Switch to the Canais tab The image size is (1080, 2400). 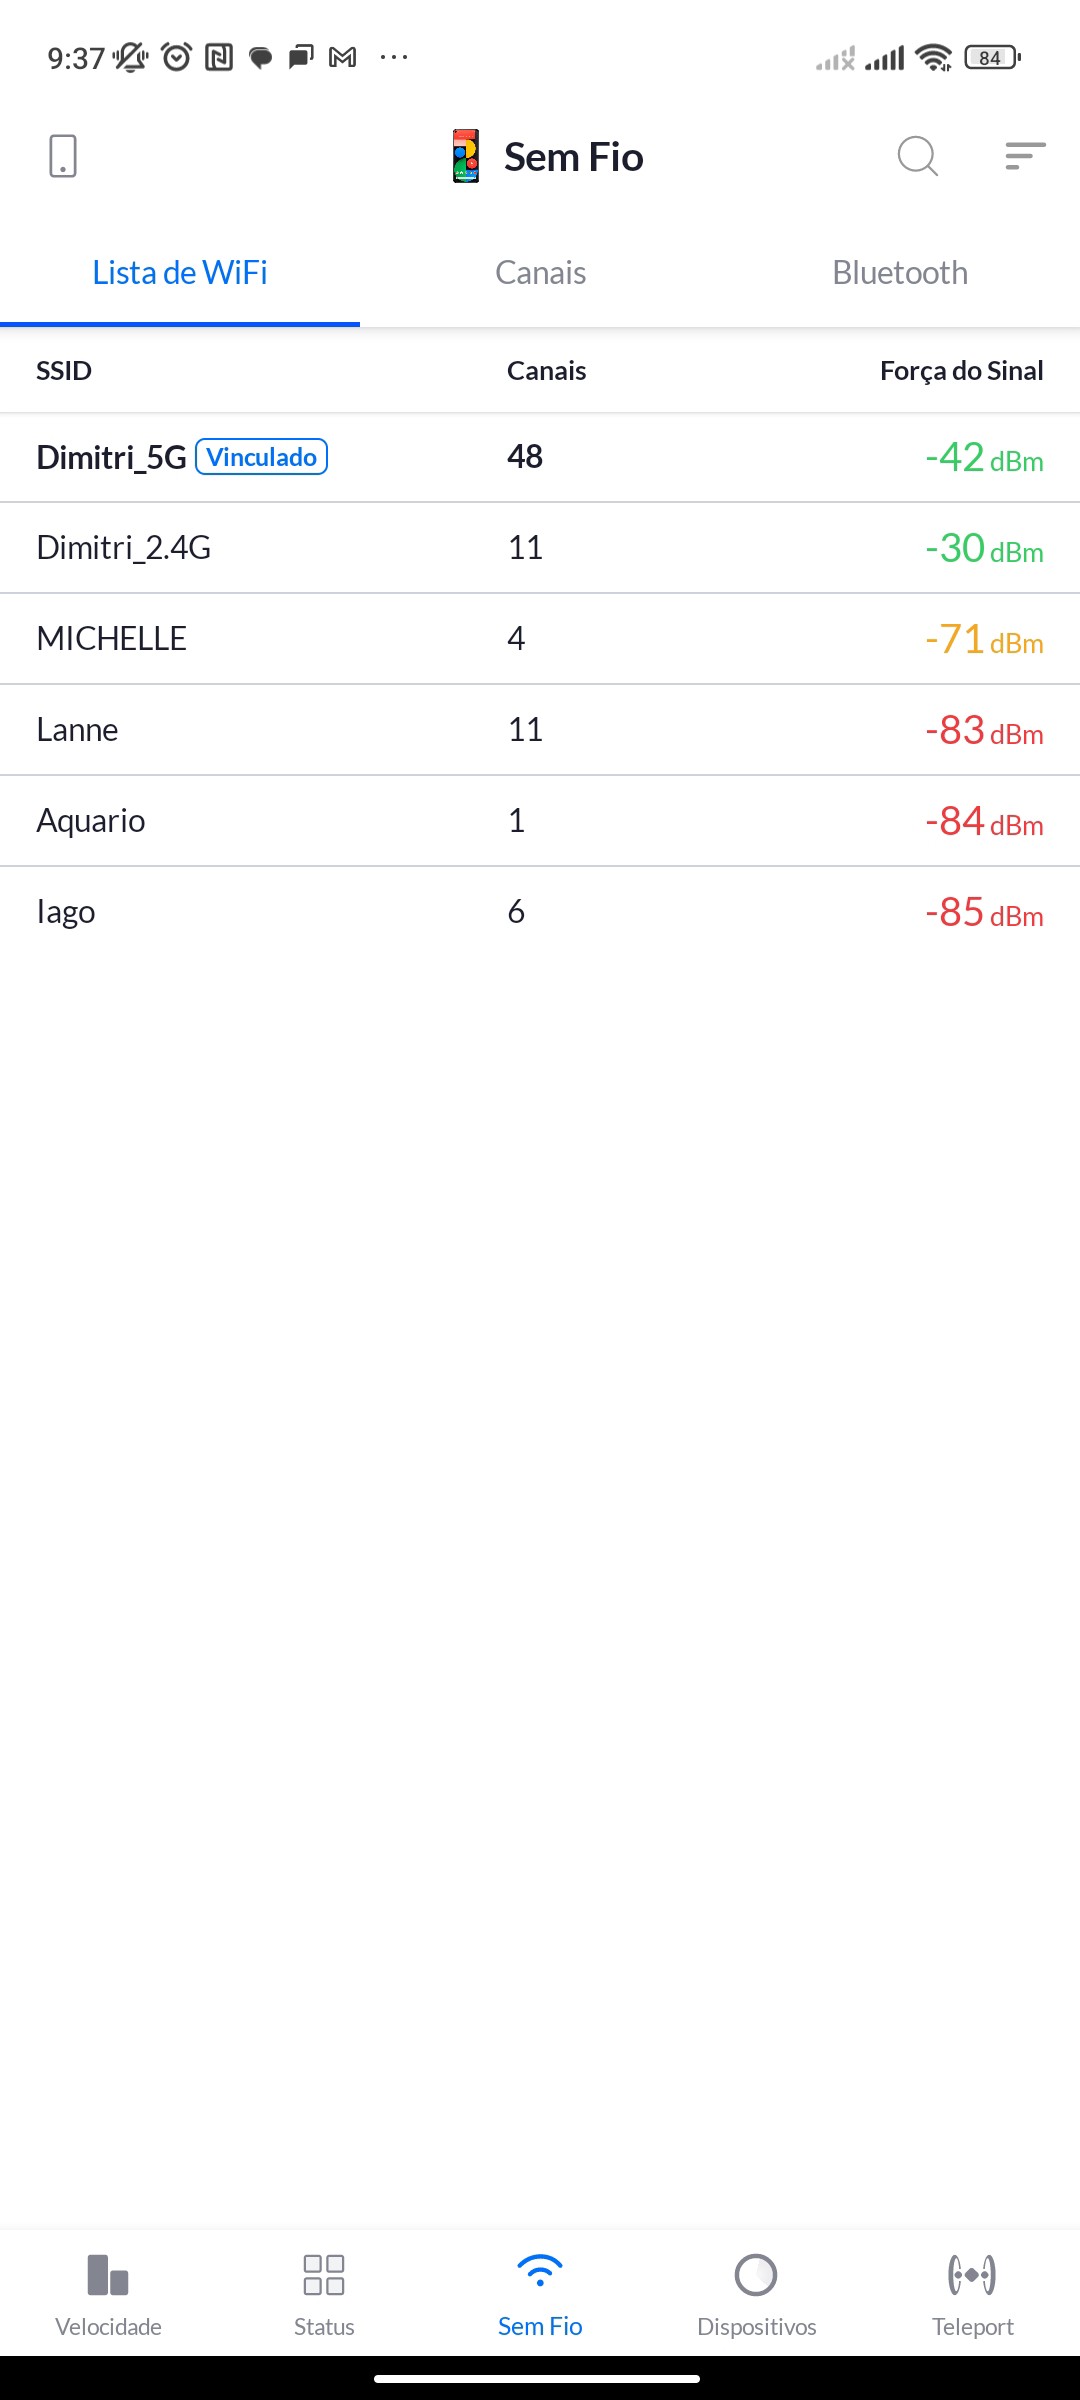[540, 273]
